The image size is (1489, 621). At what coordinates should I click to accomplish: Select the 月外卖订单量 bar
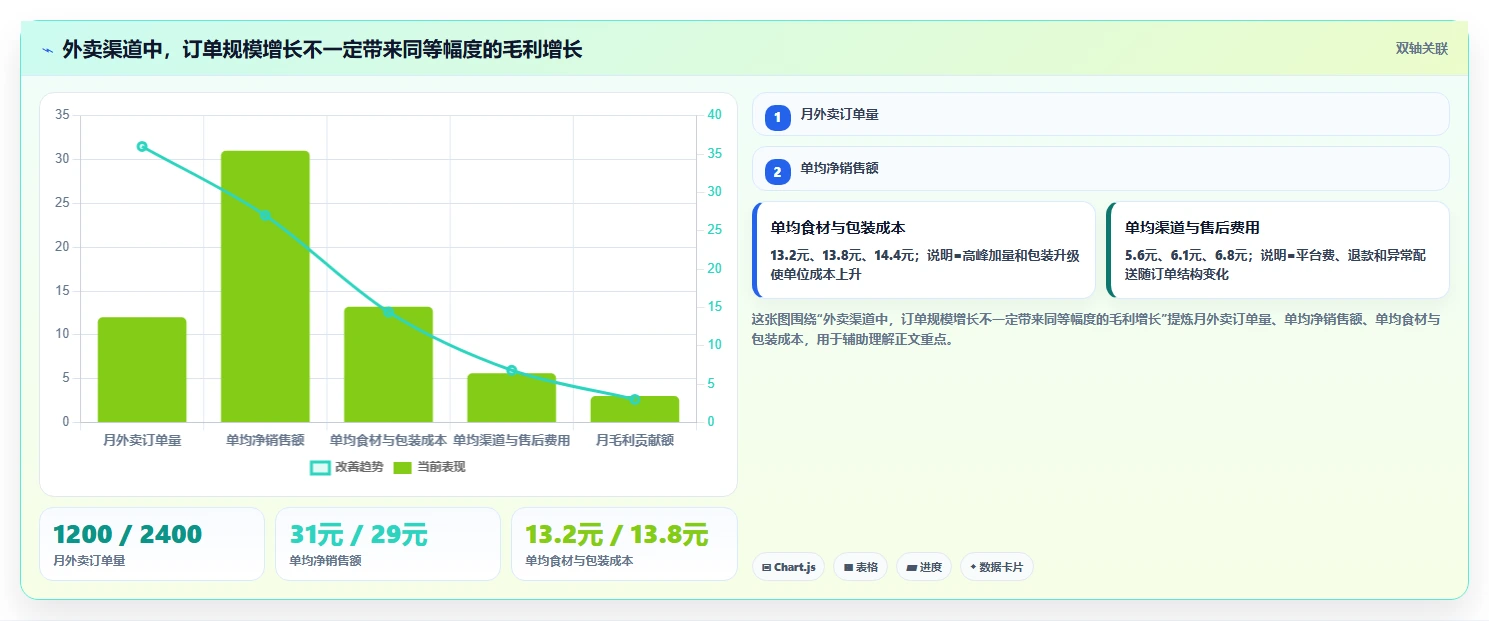pos(142,370)
